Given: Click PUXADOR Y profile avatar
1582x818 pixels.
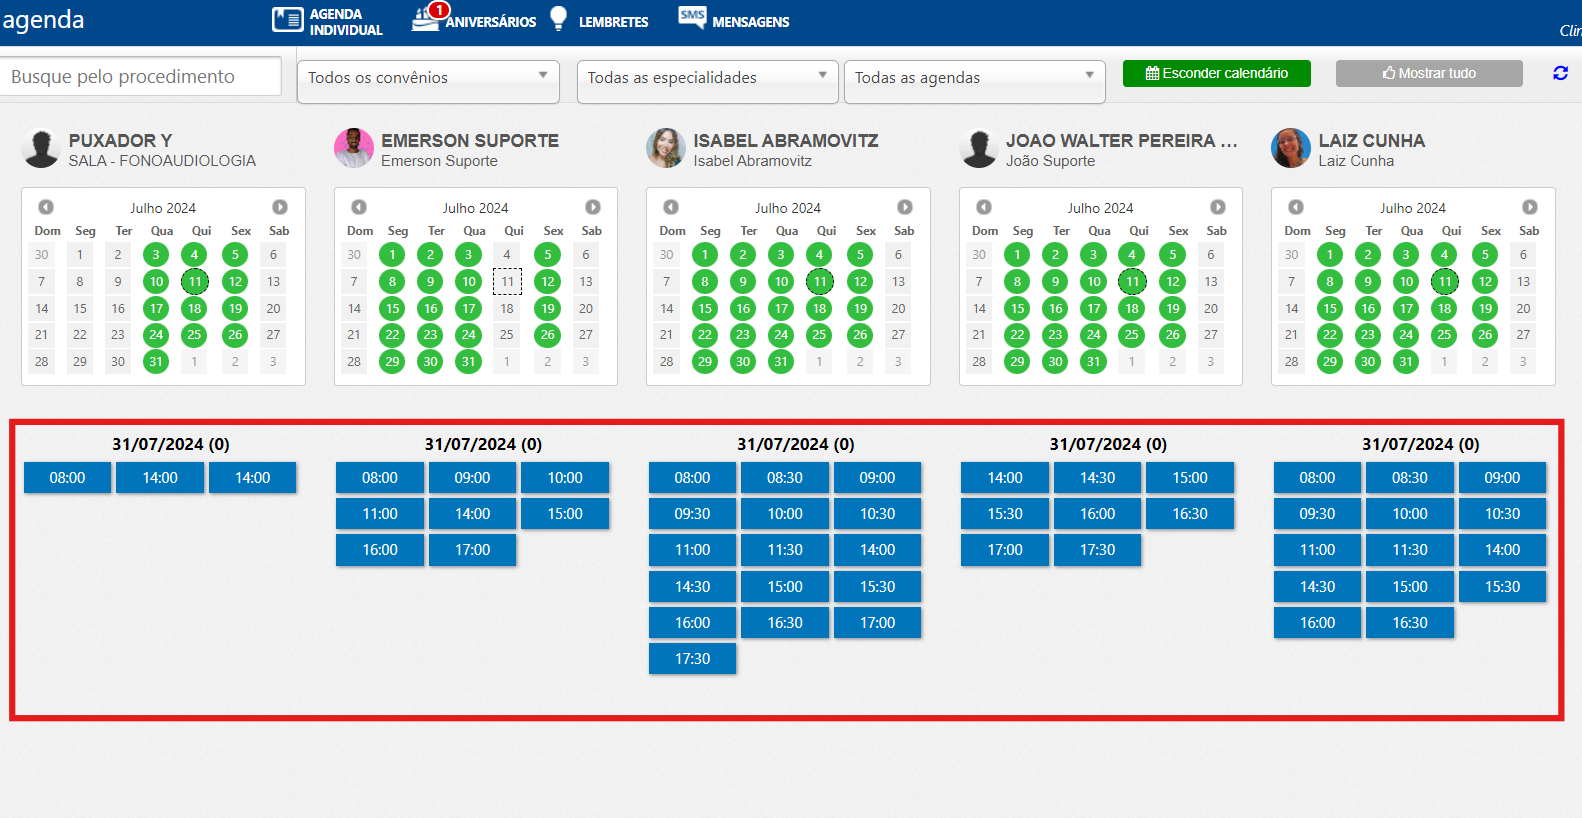Looking at the screenshot, I should (41, 148).
